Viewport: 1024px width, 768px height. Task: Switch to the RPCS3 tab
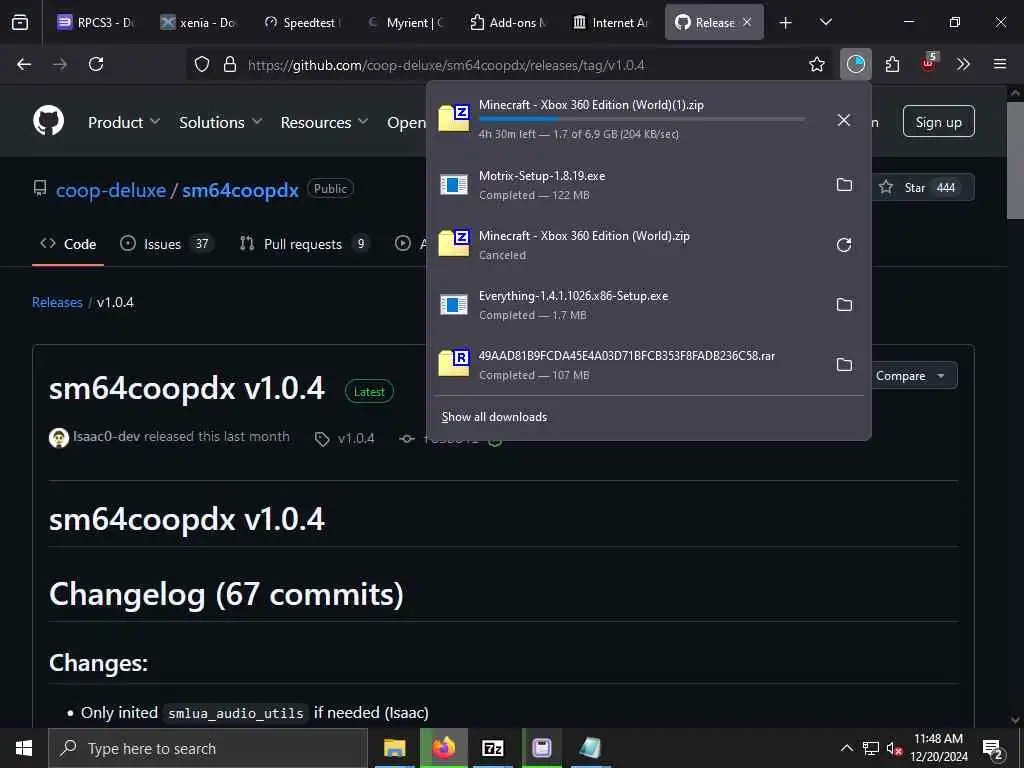pos(95,22)
